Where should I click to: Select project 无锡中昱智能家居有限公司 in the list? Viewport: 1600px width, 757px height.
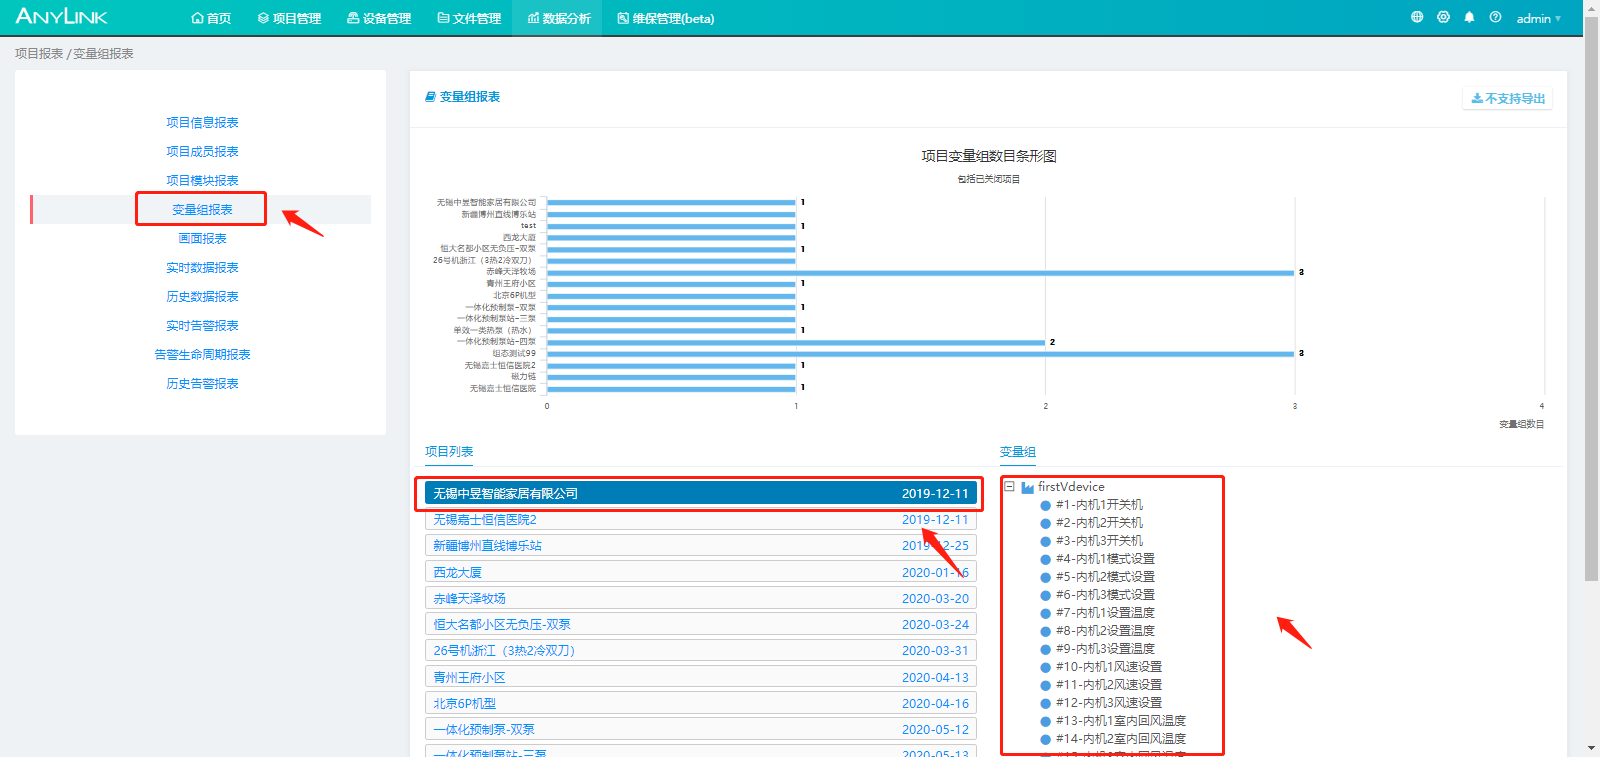click(700, 493)
